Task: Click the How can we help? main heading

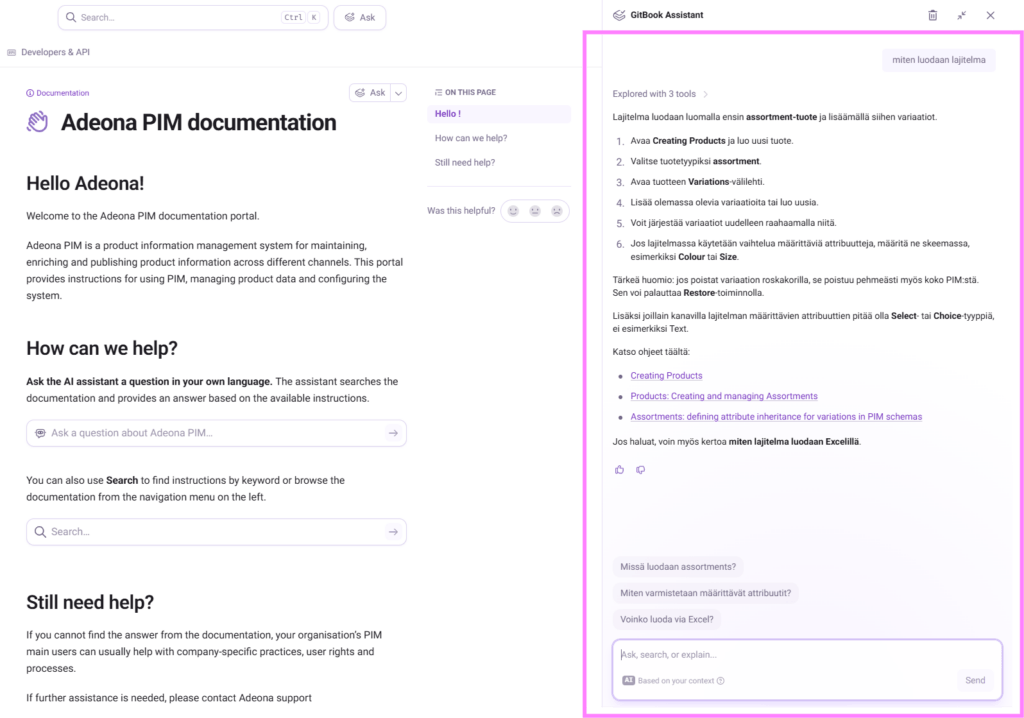Action: [x=102, y=348]
